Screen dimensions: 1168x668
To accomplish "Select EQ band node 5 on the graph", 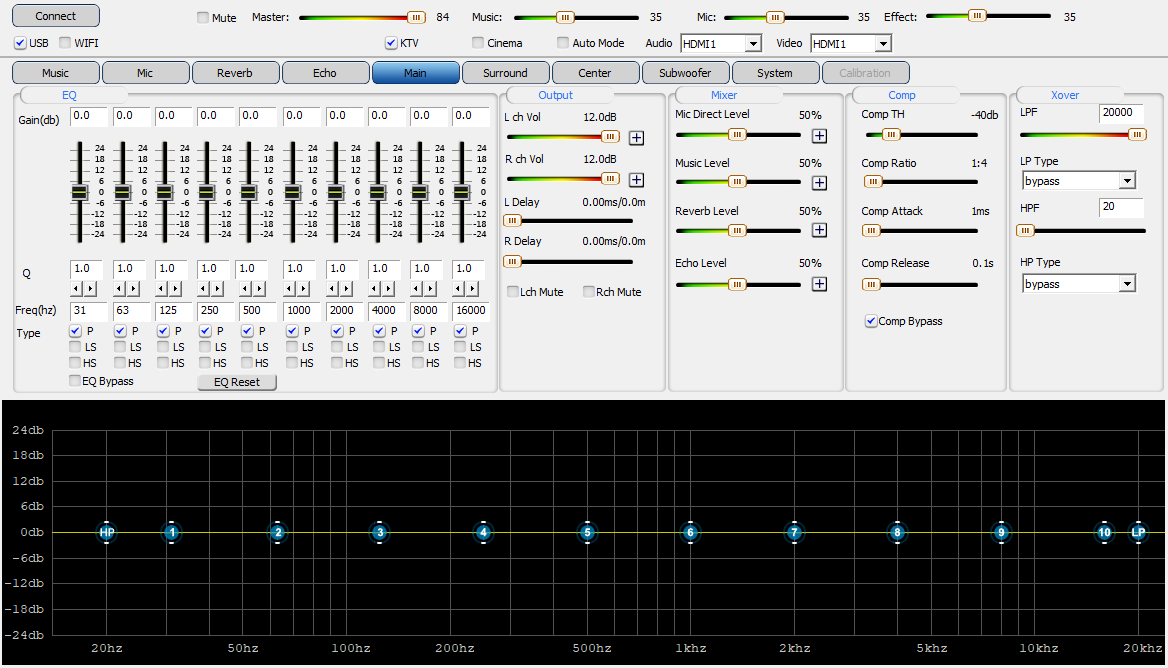I will [x=587, y=533].
